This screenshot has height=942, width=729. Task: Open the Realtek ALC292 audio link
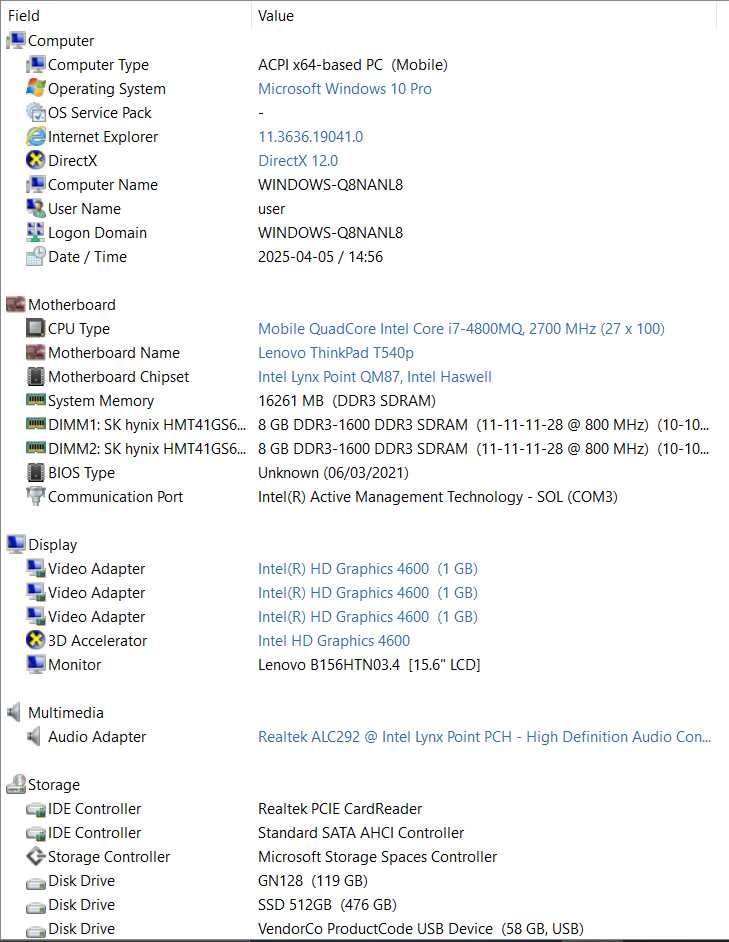click(484, 737)
